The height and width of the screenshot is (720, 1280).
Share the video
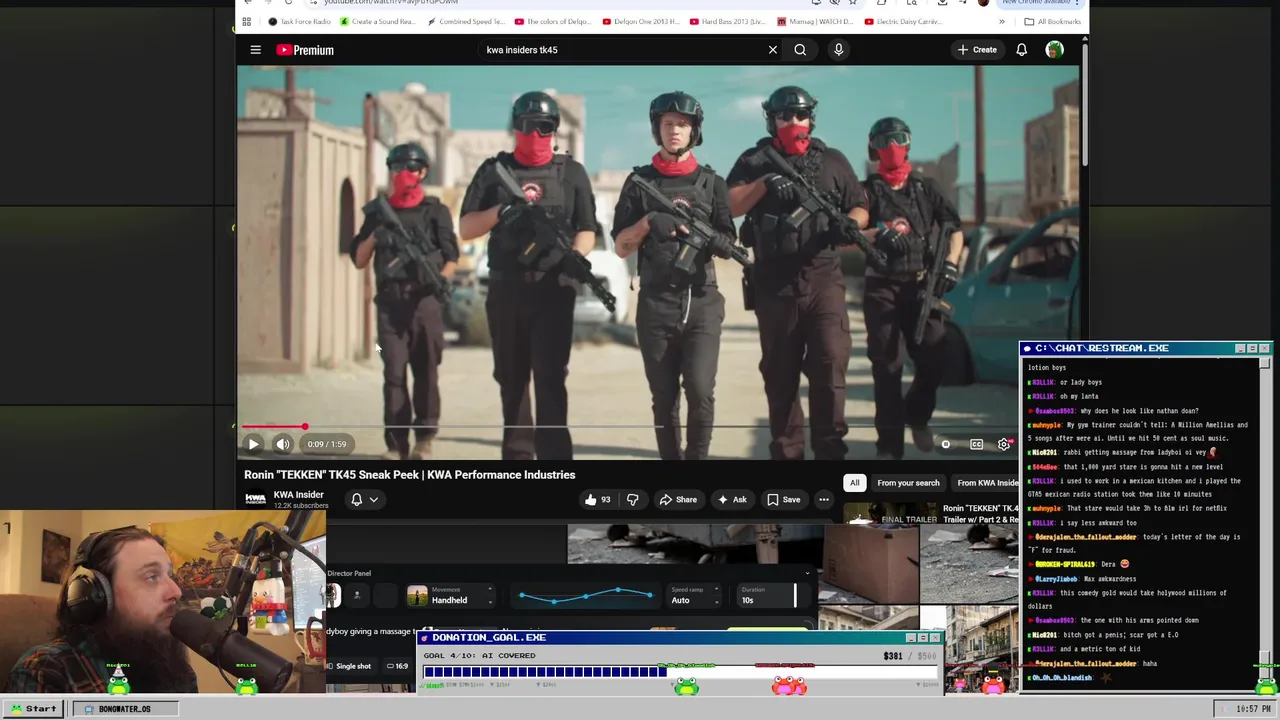(x=678, y=500)
